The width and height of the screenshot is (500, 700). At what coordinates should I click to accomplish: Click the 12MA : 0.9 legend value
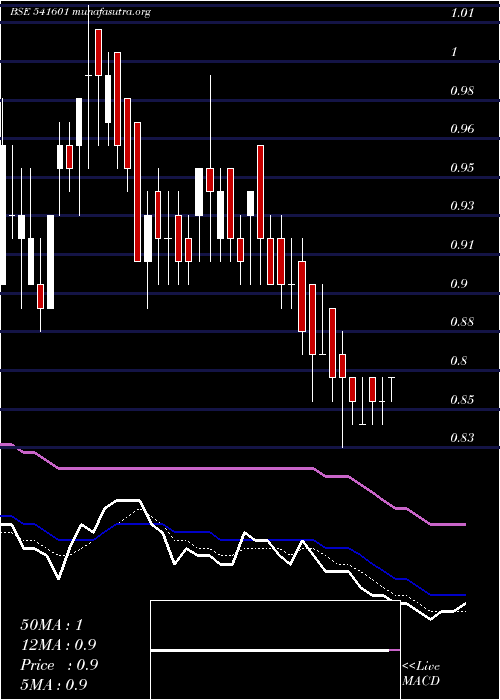click(x=58, y=645)
